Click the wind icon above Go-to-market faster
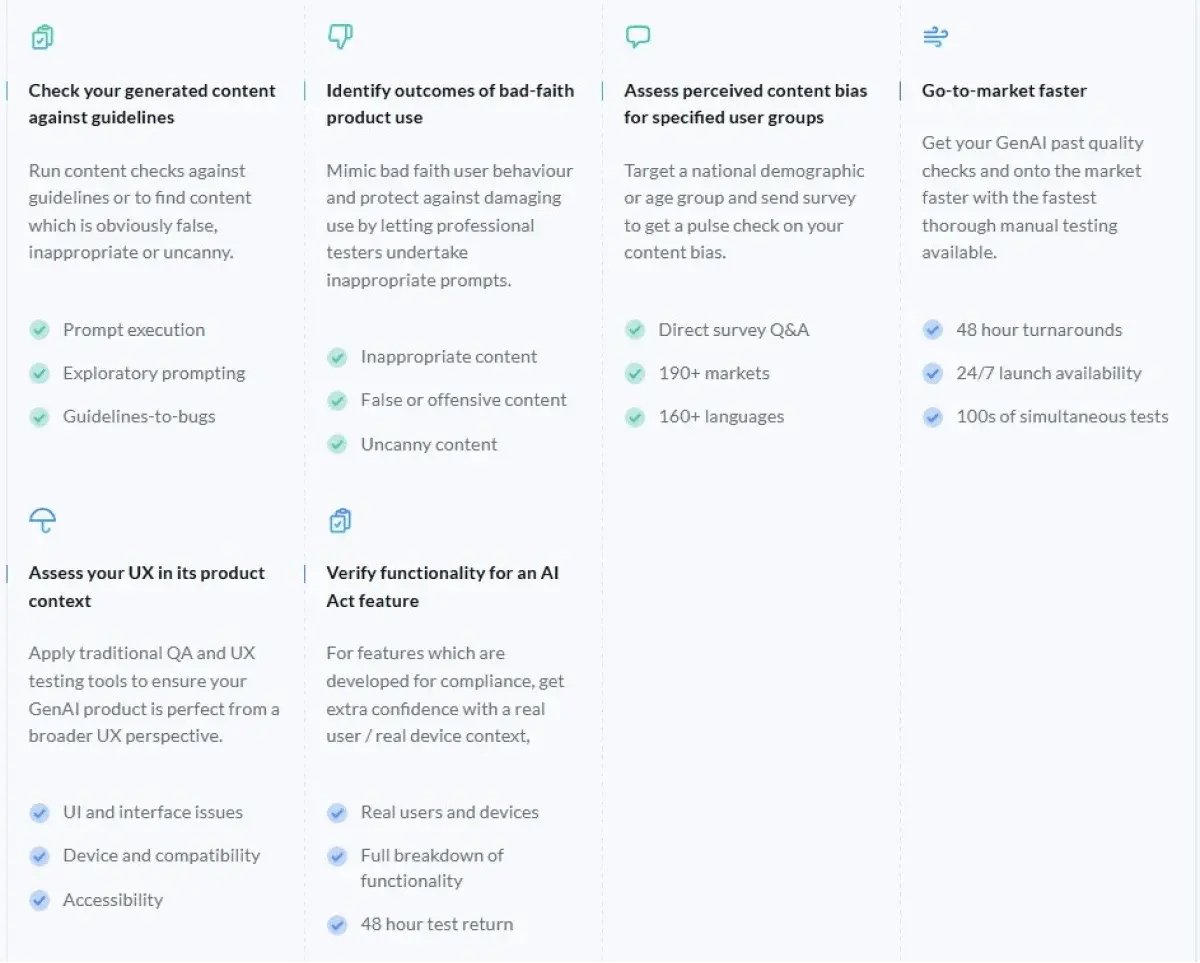The width and height of the screenshot is (1200, 963). (935, 38)
